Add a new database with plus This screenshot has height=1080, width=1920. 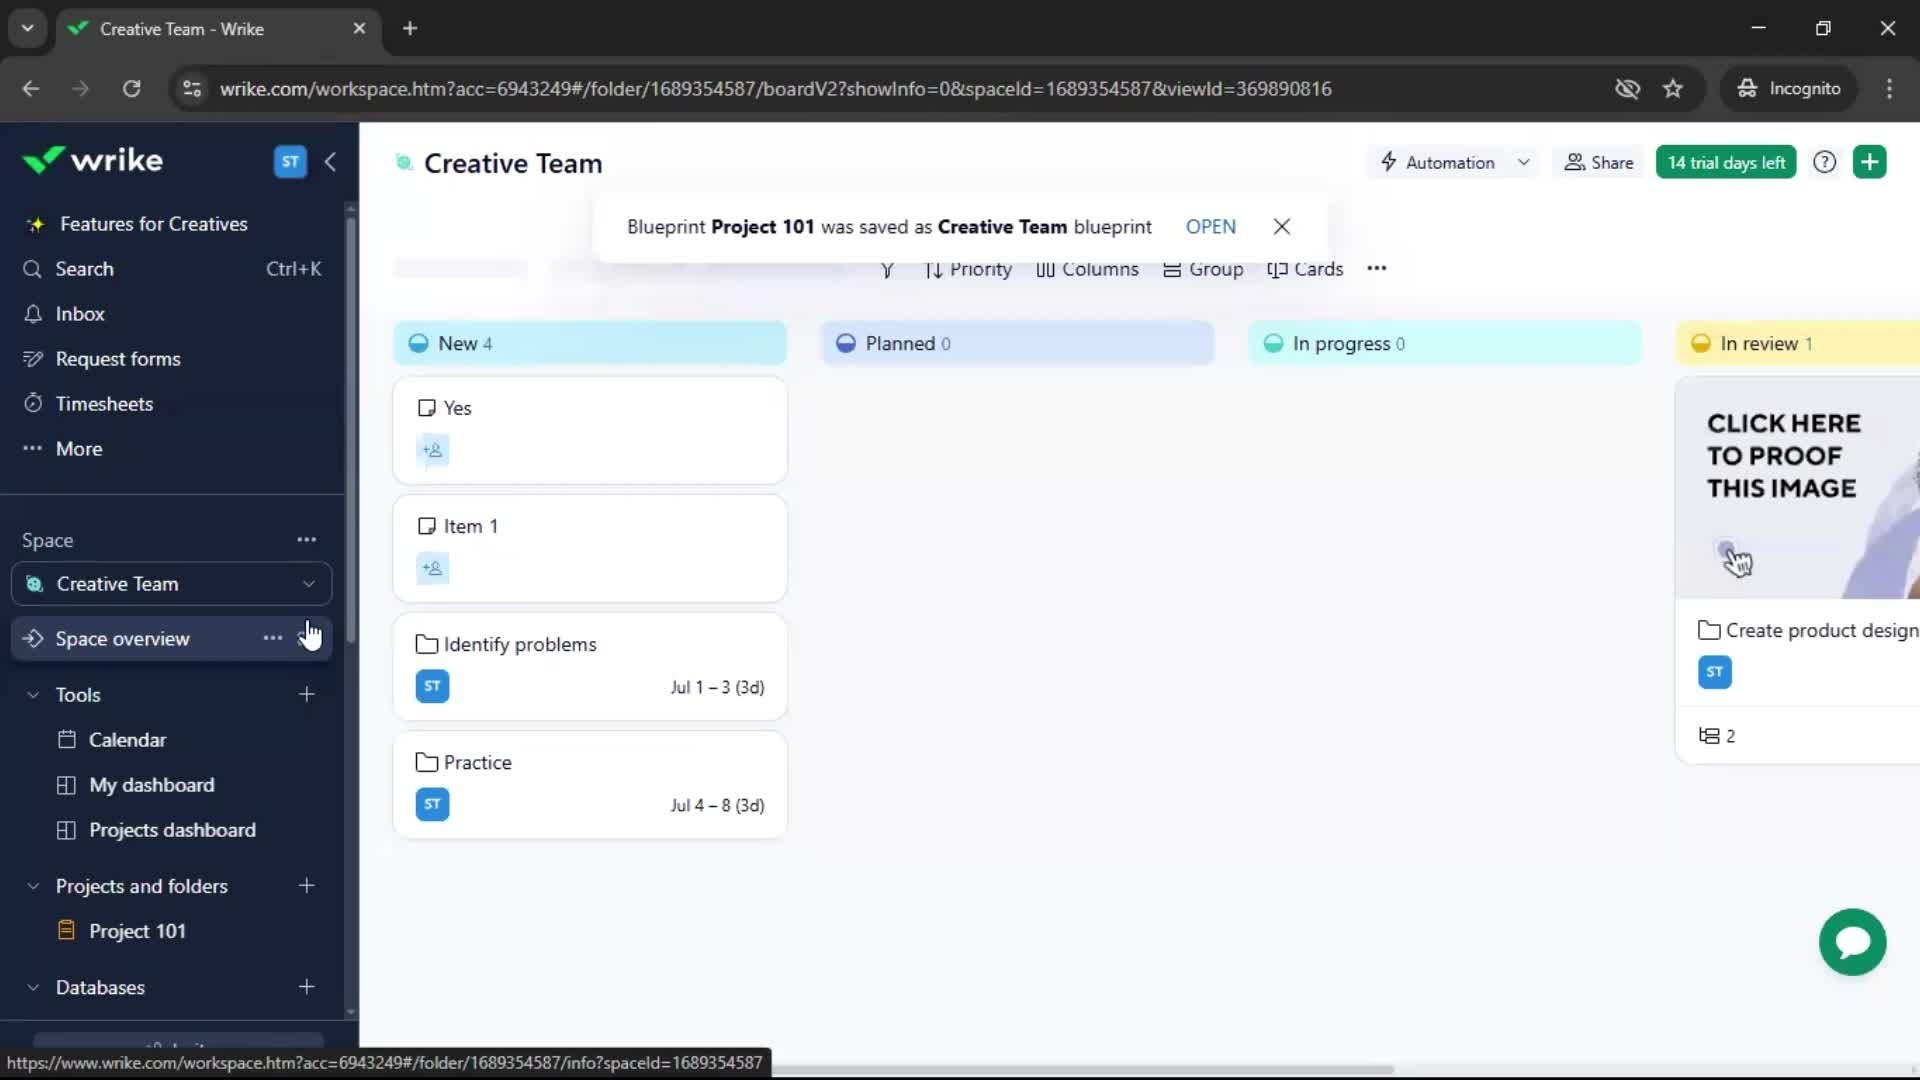(306, 986)
